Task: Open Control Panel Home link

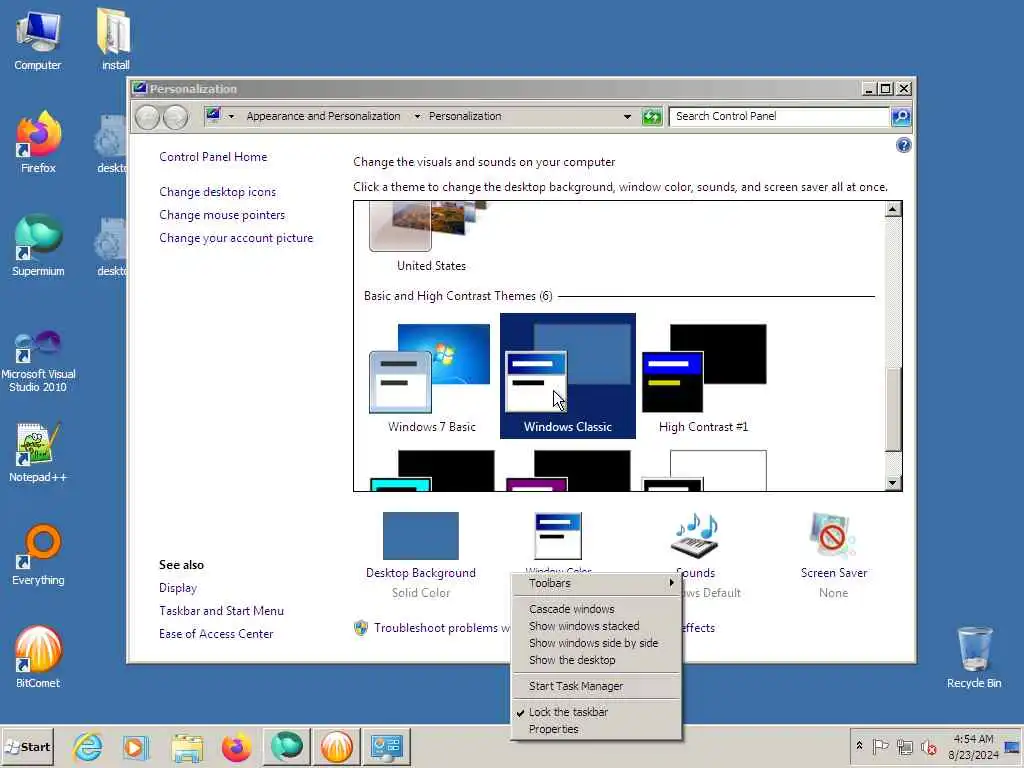Action: pyautogui.click(x=213, y=157)
